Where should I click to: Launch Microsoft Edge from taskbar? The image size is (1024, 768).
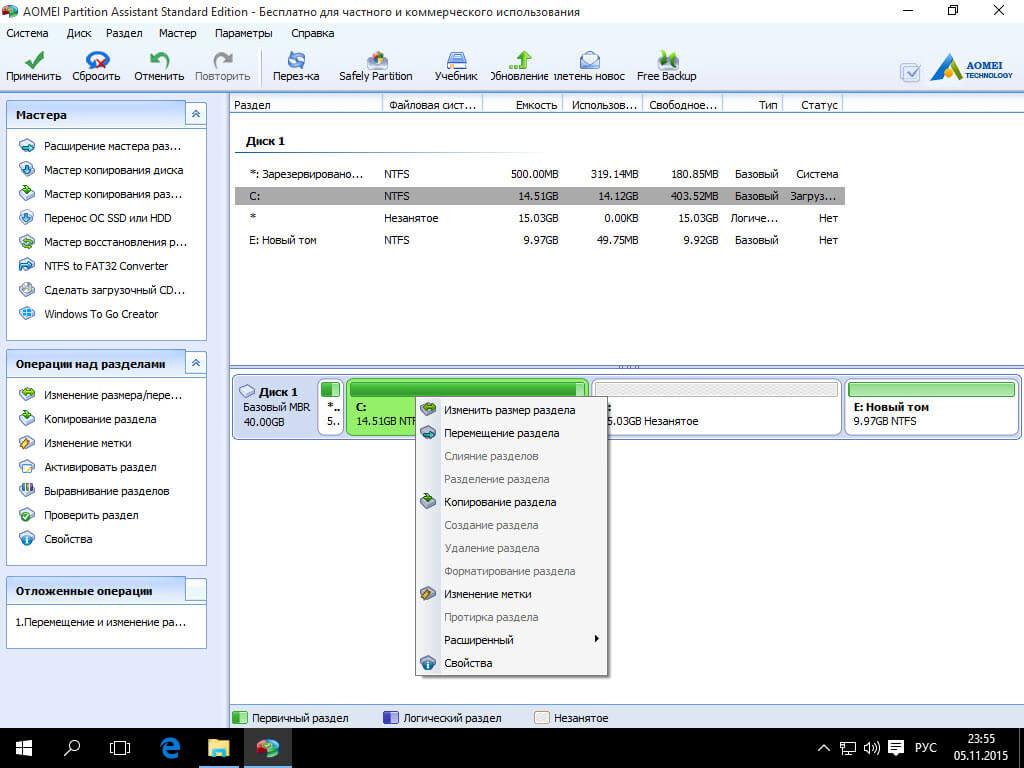[170, 748]
